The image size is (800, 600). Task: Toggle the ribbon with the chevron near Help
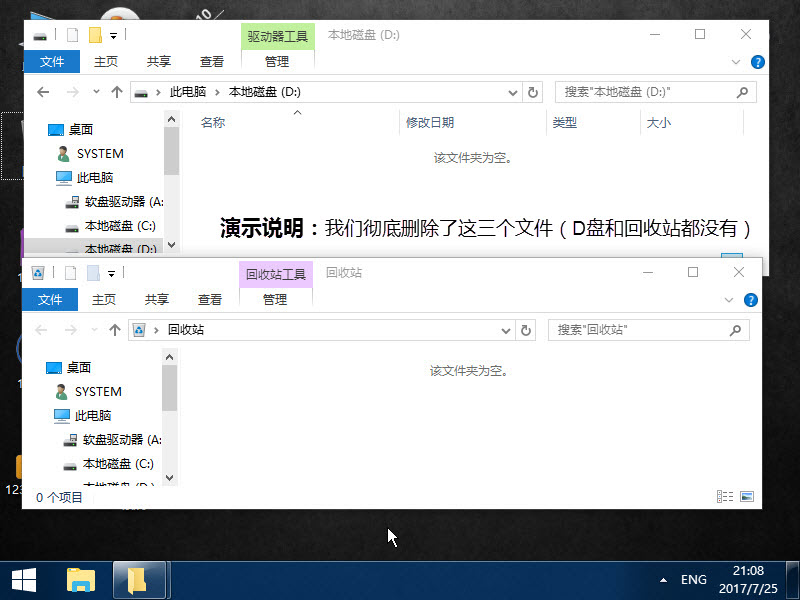coord(729,300)
